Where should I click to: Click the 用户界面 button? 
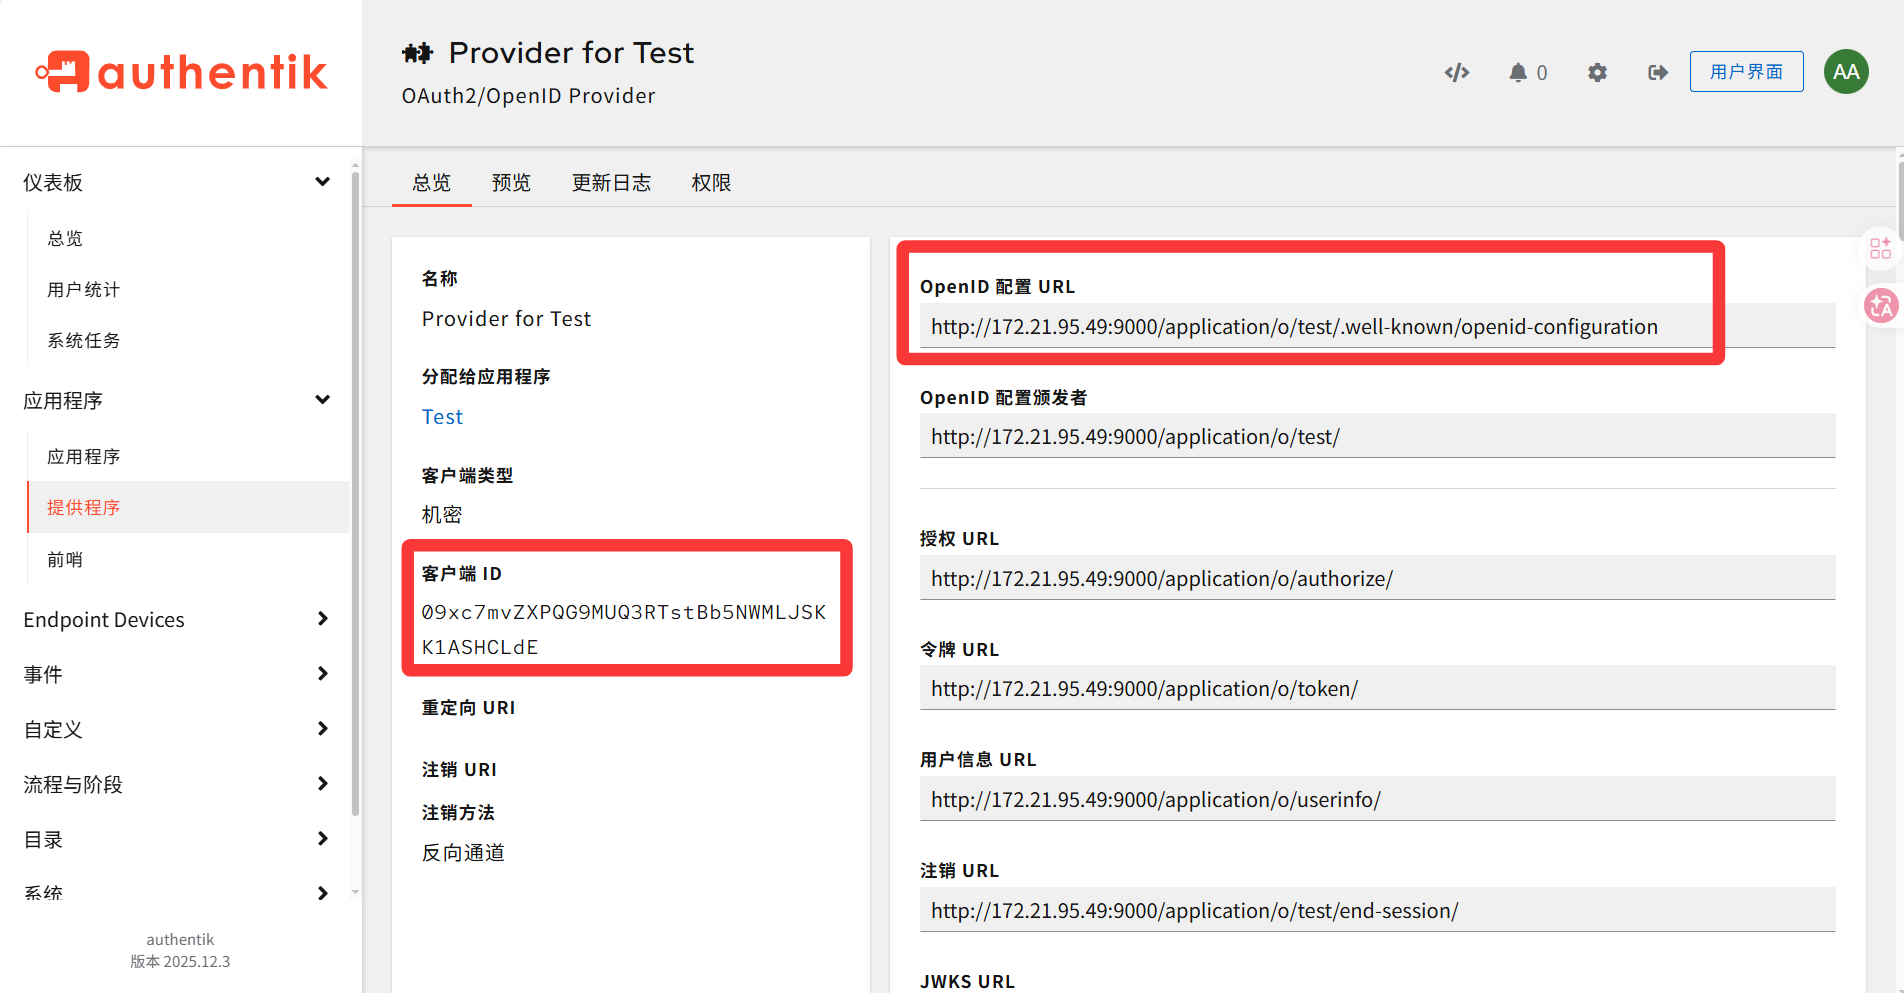click(1746, 72)
